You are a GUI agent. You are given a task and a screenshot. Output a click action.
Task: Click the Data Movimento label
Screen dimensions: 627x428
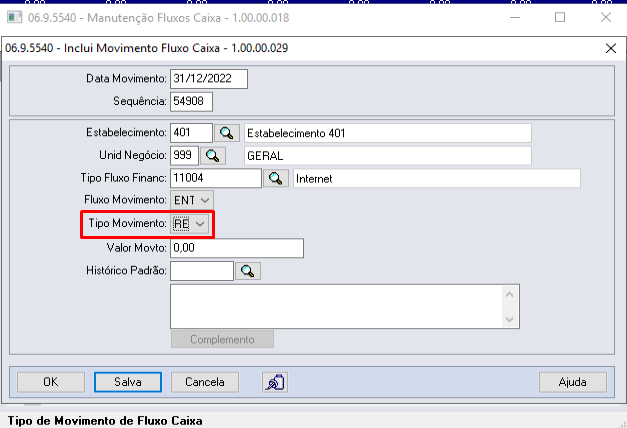126,78
